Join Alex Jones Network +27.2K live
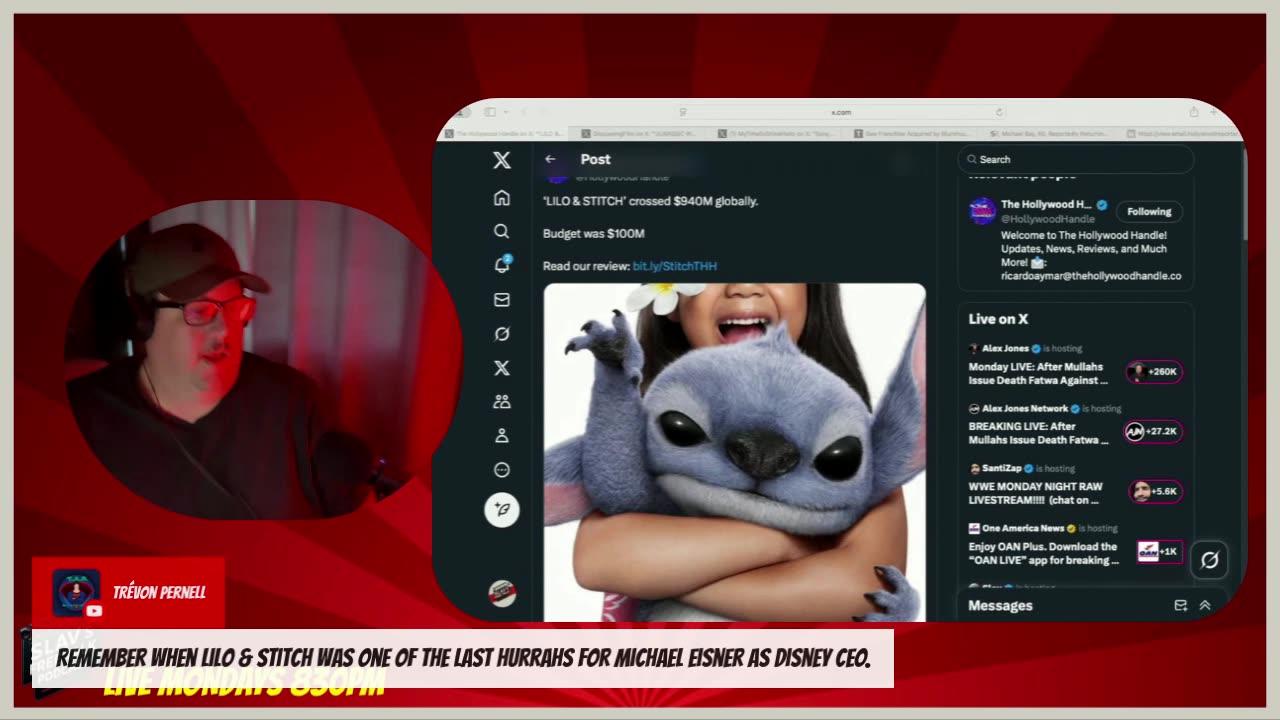 (1154, 431)
